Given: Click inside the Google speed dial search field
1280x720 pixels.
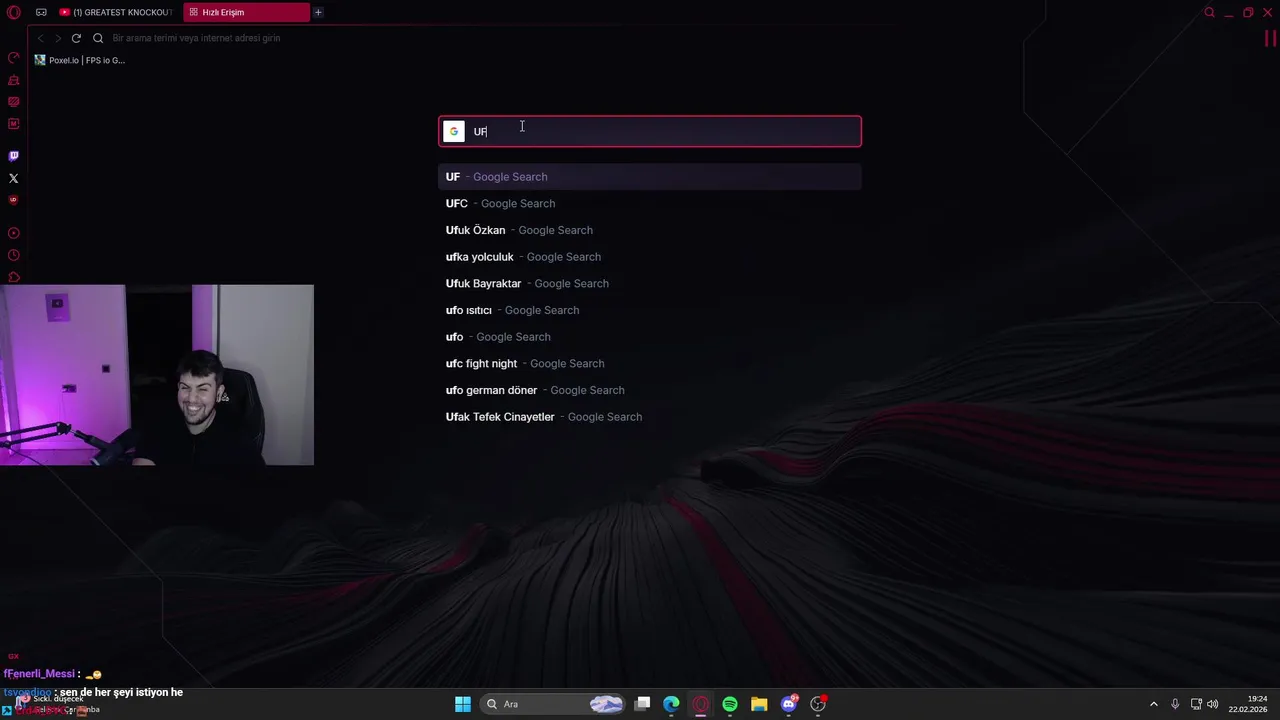Looking at the screenshot, I should point(650,131).
